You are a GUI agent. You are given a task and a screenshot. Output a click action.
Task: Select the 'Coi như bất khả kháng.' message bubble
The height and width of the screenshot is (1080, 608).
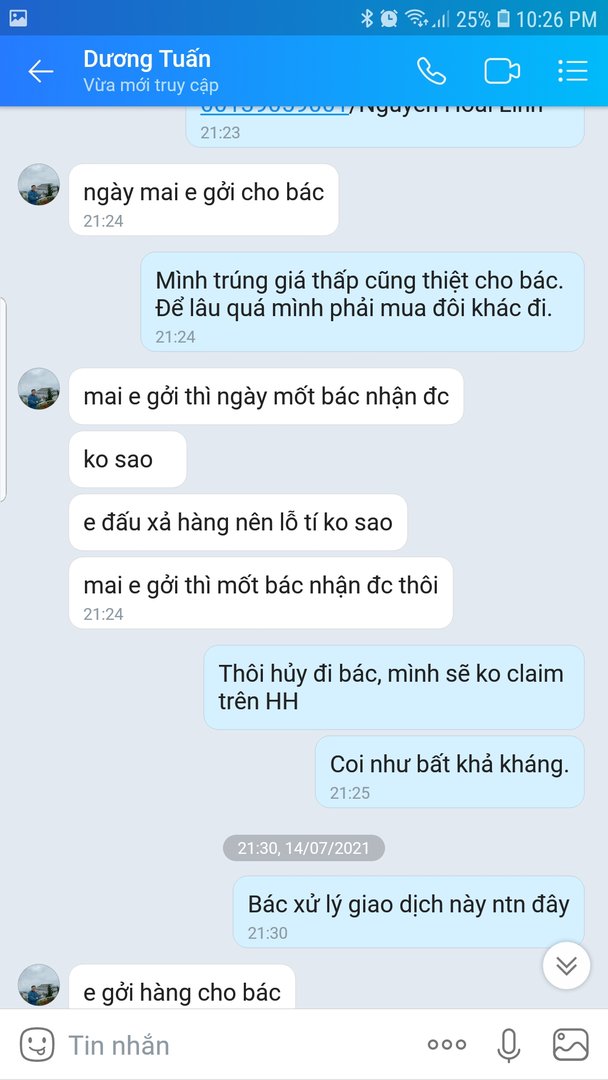point(450,771)
